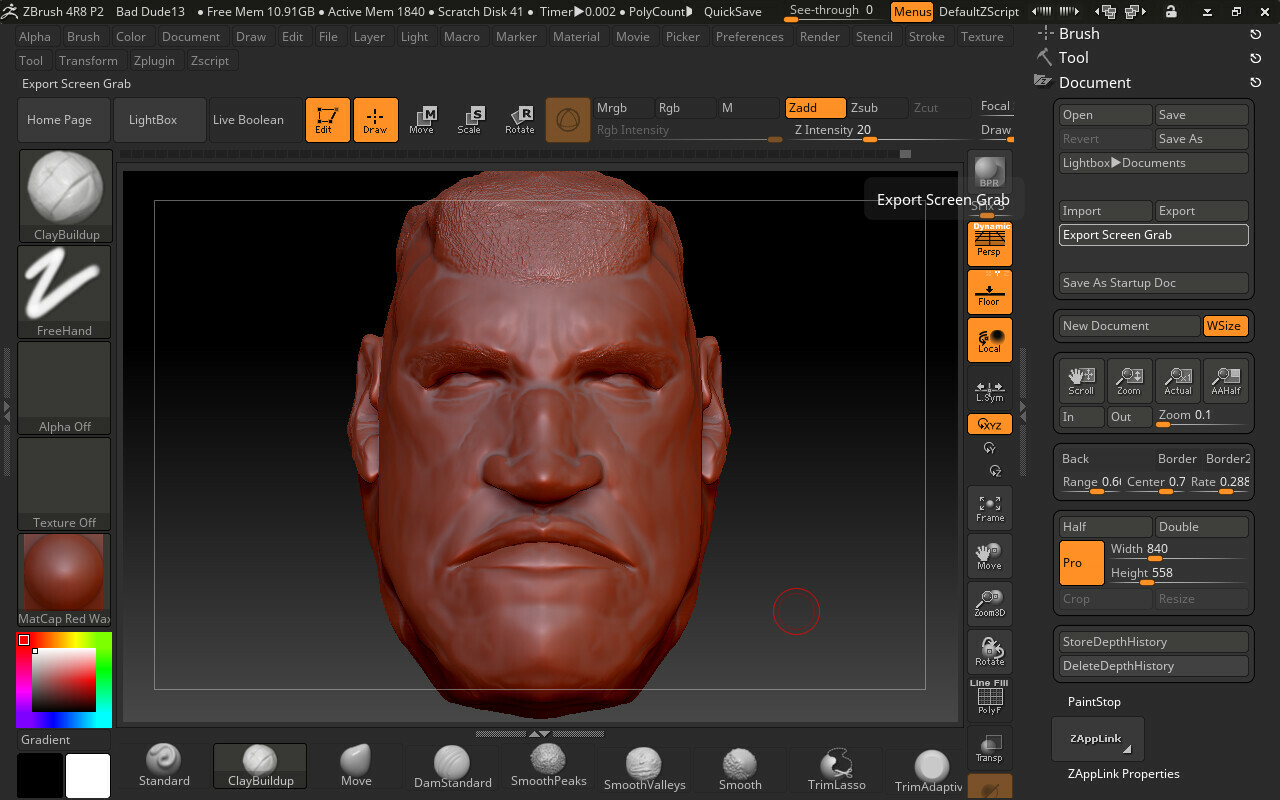This screenshot has height=800, width=1280.
Task: Open the Zplugin menu
Action: [x=155, y=60]
